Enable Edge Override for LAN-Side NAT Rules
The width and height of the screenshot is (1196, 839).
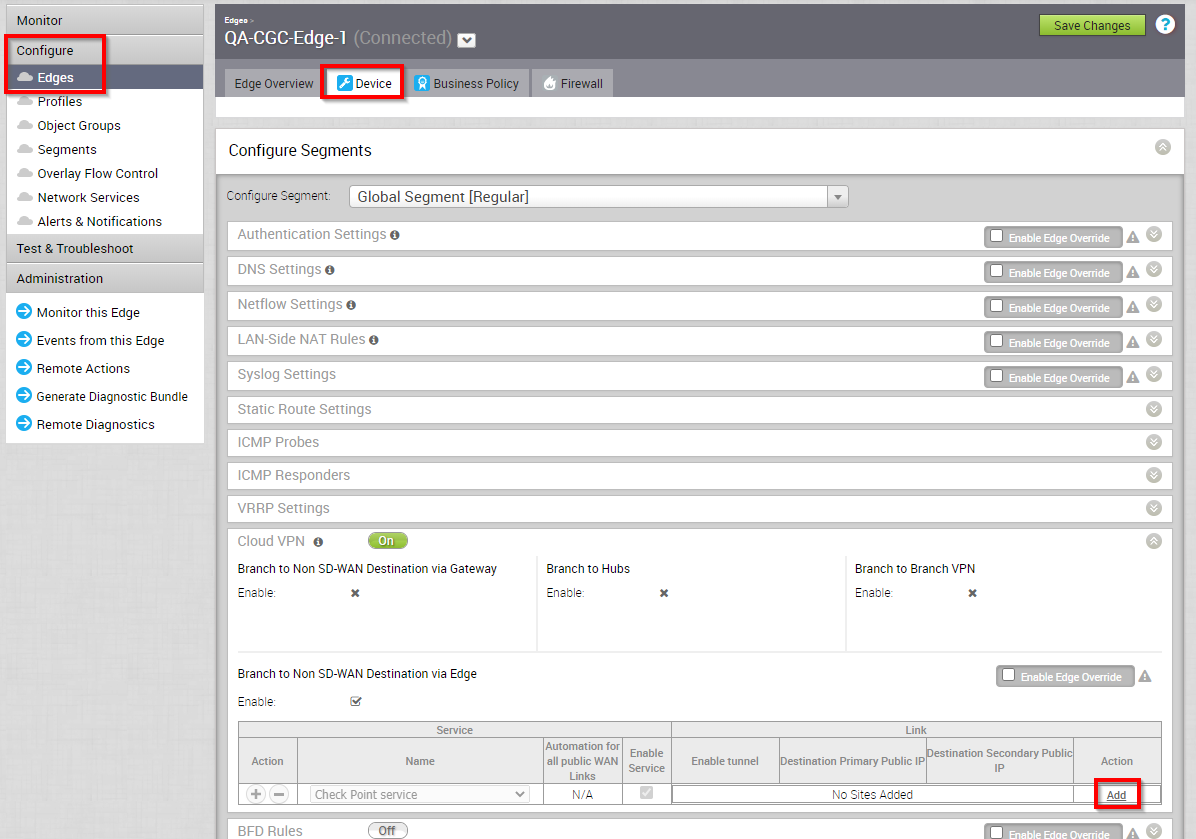coord(996,342)
